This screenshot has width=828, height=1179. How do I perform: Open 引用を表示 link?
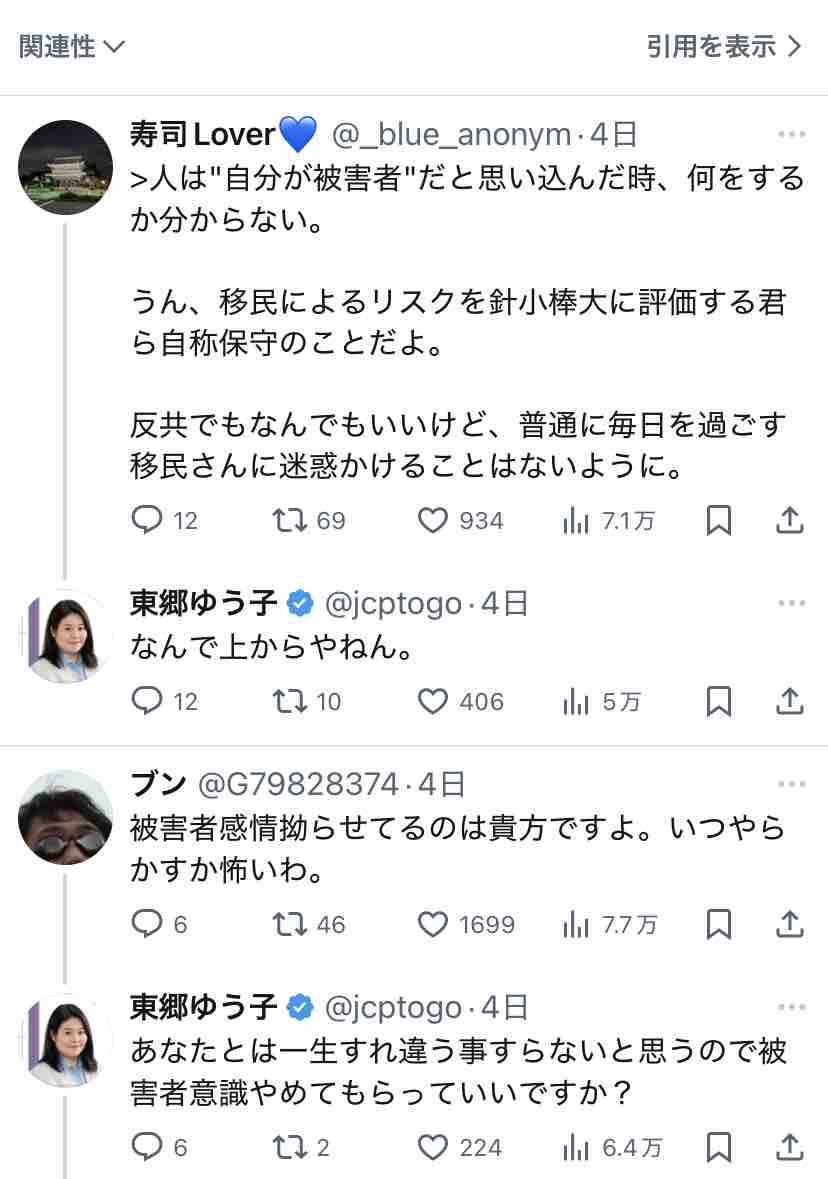(724, 46)
